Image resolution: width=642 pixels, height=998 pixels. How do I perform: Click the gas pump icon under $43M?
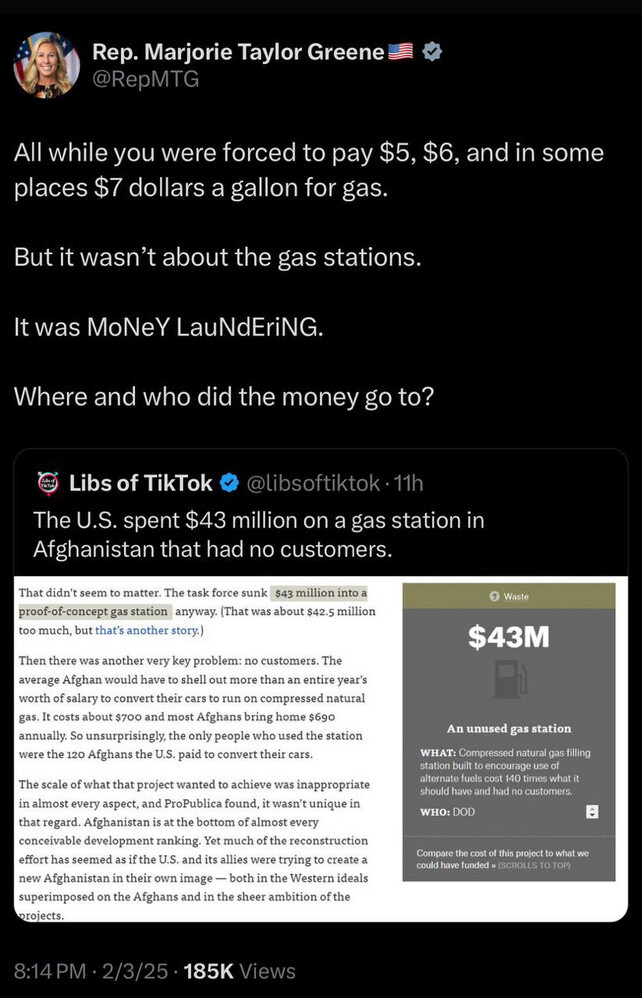pyautogui.click(x=510, y=679)
